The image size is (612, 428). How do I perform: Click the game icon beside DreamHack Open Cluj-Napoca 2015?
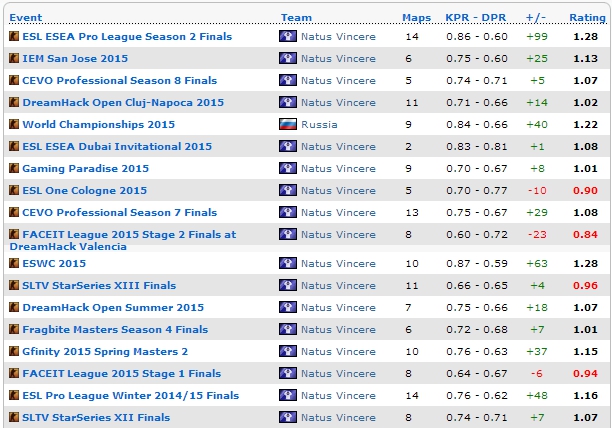point(14,102)
